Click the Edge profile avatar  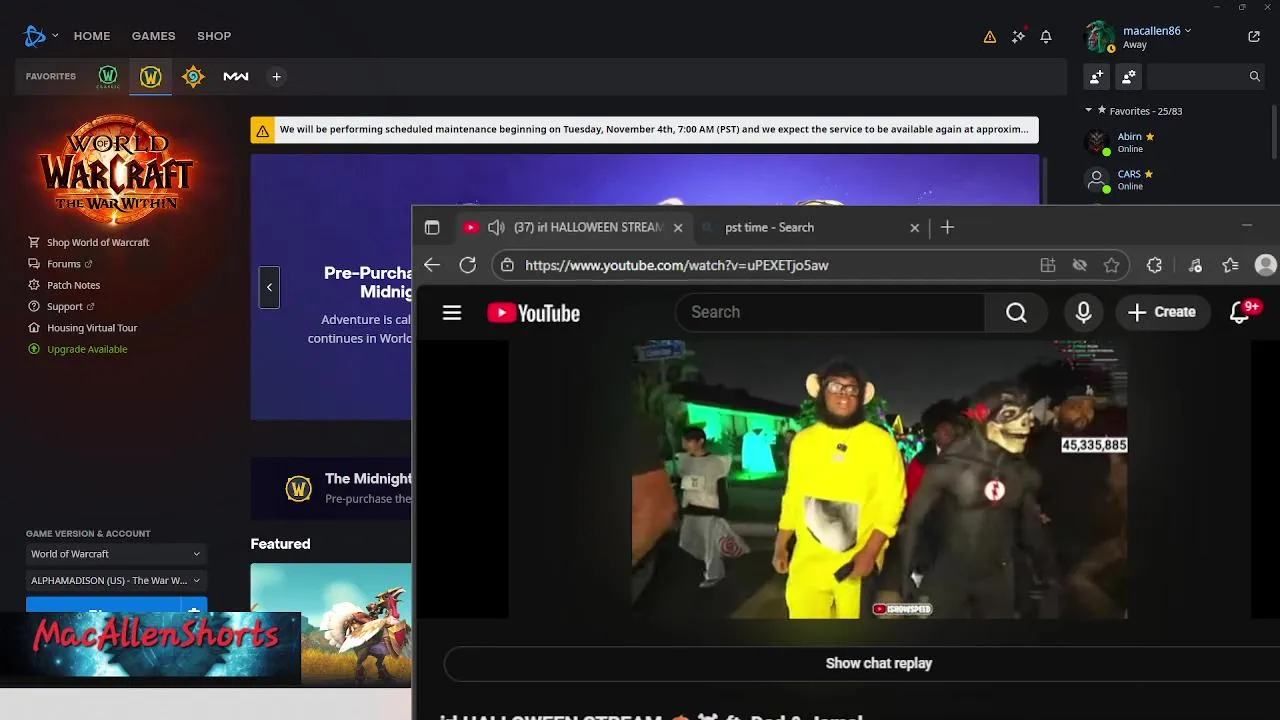coord(1266,265)
